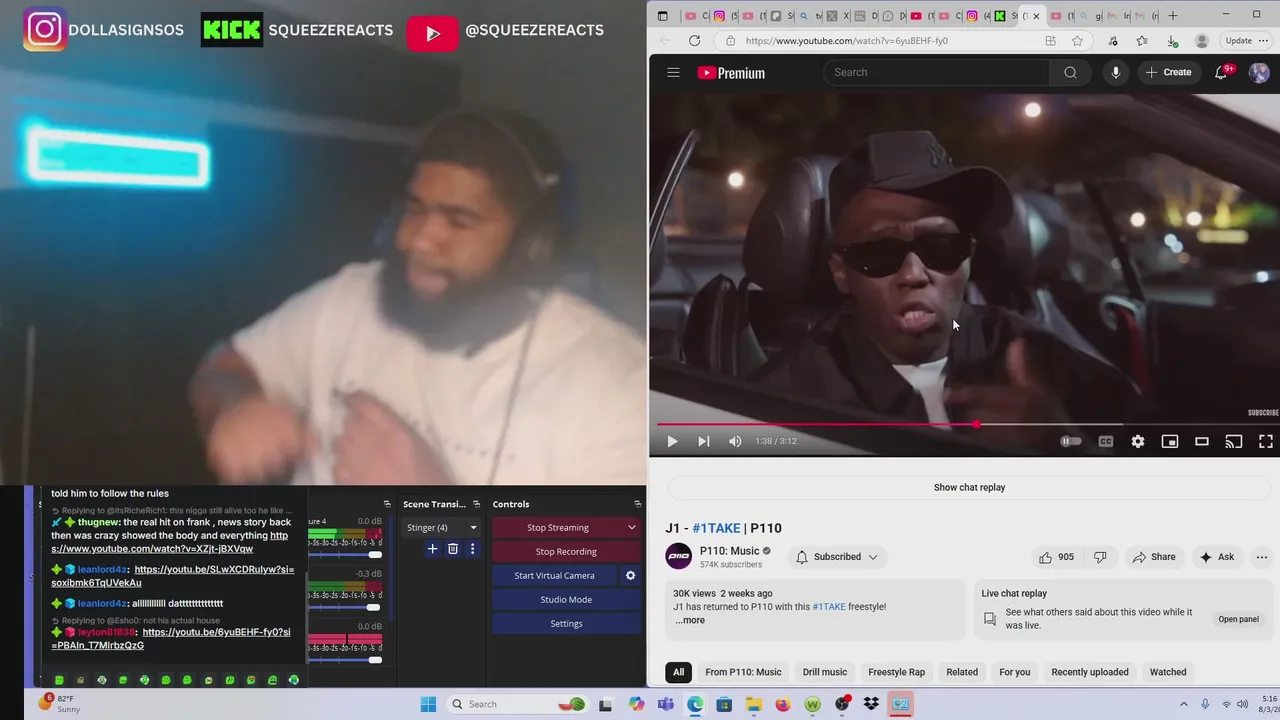The height and width of the screenshot is (720, 1280).
Task: Open browser downloads icon
Action: click(x=1172, y=41)
